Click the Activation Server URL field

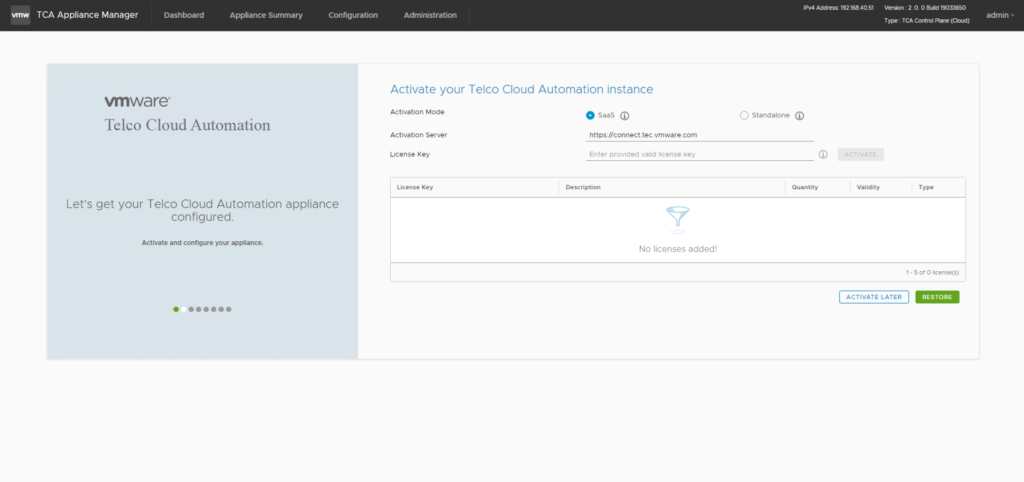click(x=699, y=134)
